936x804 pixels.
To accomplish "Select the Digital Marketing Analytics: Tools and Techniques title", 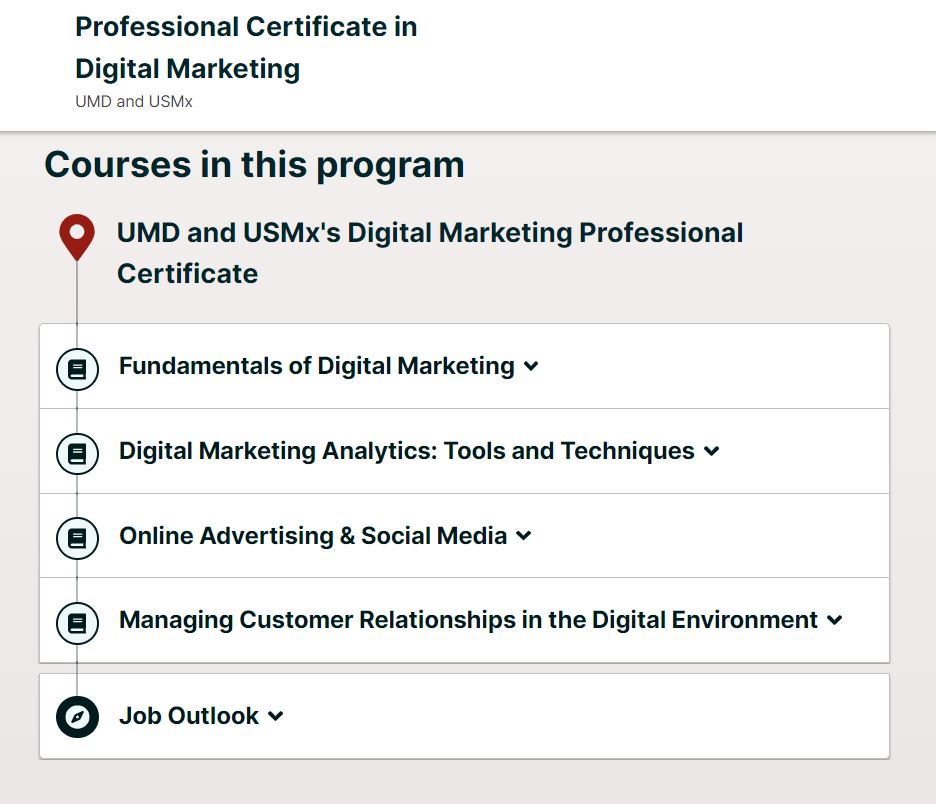I will pos(406,451).
